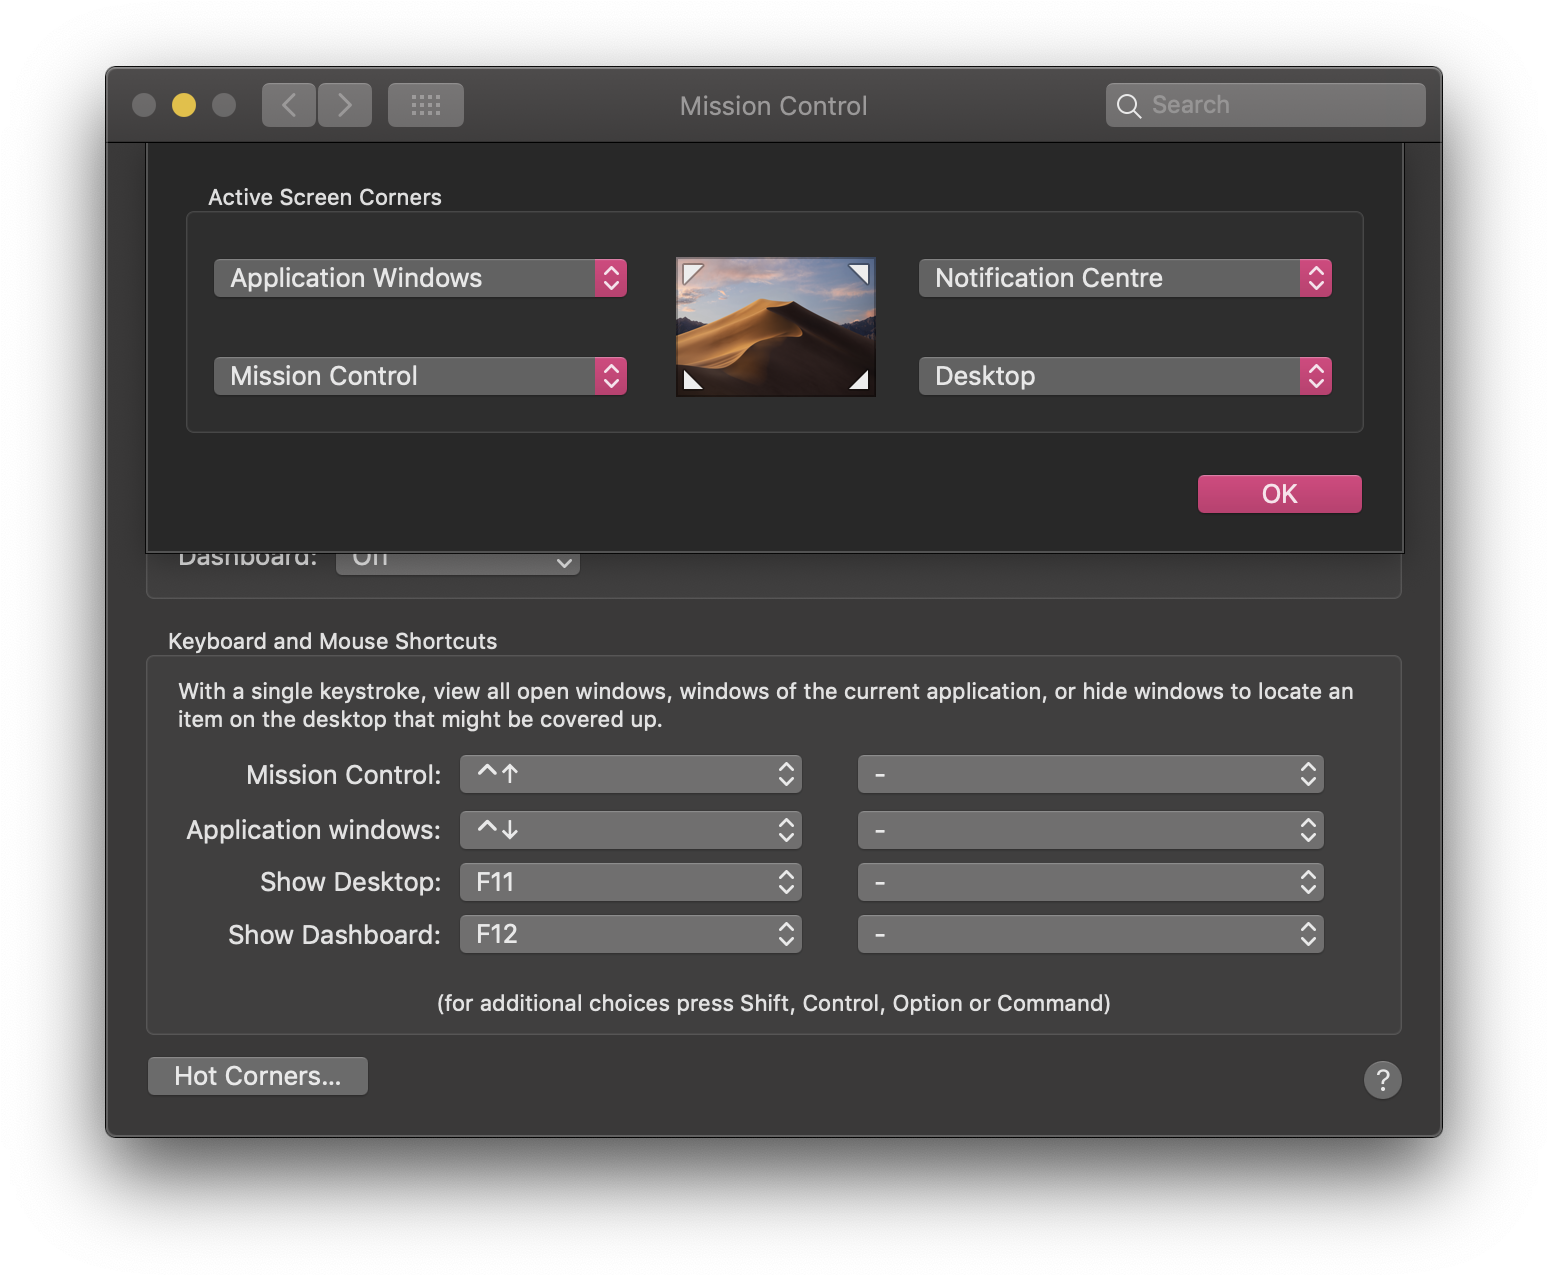Click the back navigation arrow
Viewport: 1547px width, 1275px height.
point(289,105)
